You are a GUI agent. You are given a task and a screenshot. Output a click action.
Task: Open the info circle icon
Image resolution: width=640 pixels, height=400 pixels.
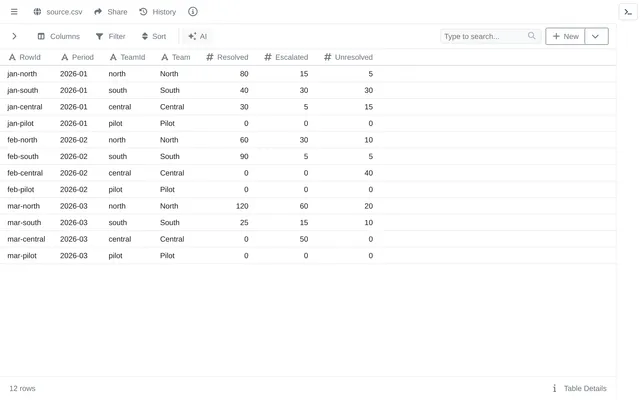pyautogui.click(x=193, y=12)
